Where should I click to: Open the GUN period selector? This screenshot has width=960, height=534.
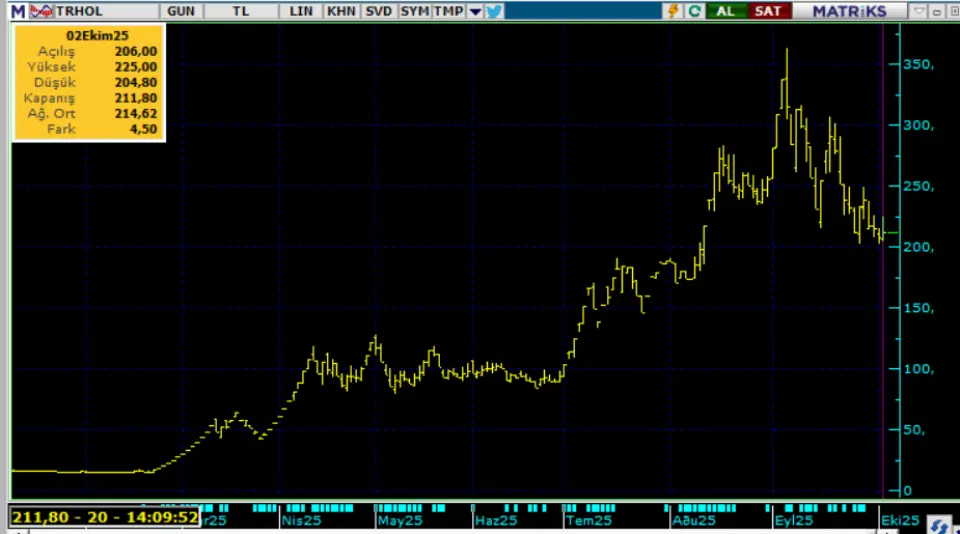(181, 11)
